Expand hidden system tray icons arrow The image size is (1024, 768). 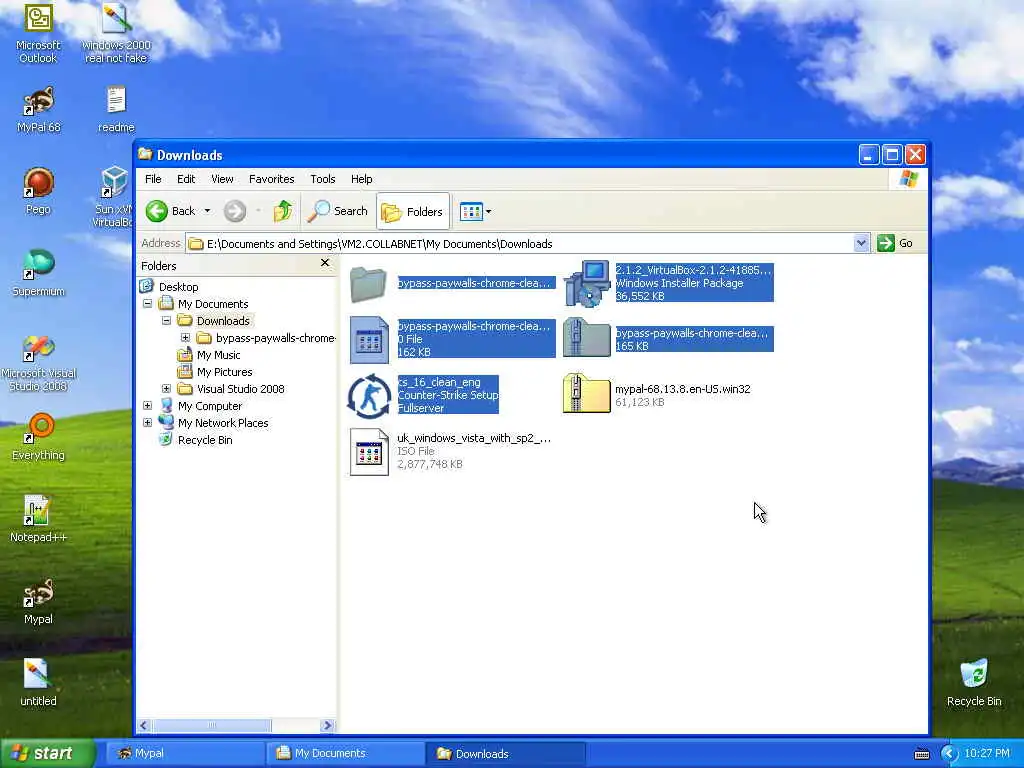[x=948, y=754]
